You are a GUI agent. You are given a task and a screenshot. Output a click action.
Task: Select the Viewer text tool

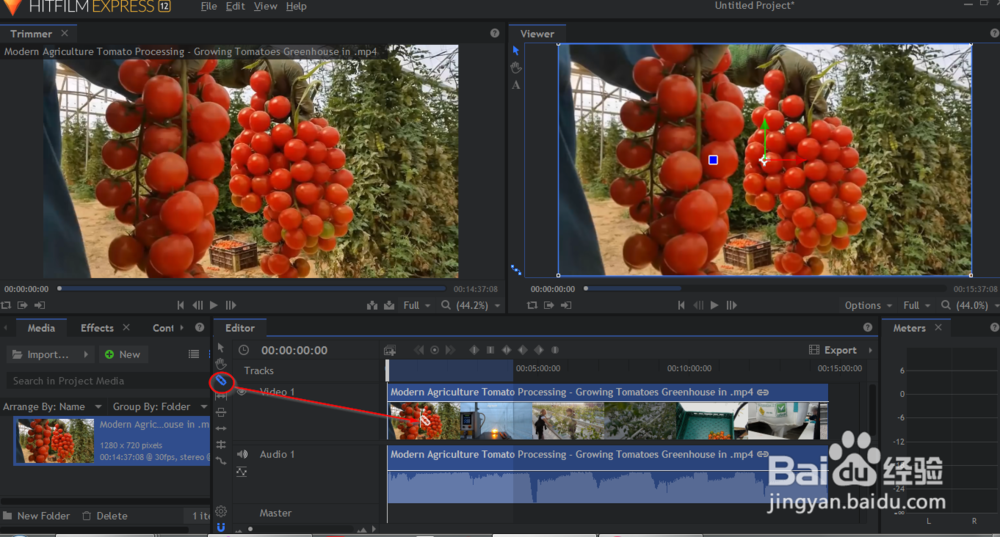point(516,85)
